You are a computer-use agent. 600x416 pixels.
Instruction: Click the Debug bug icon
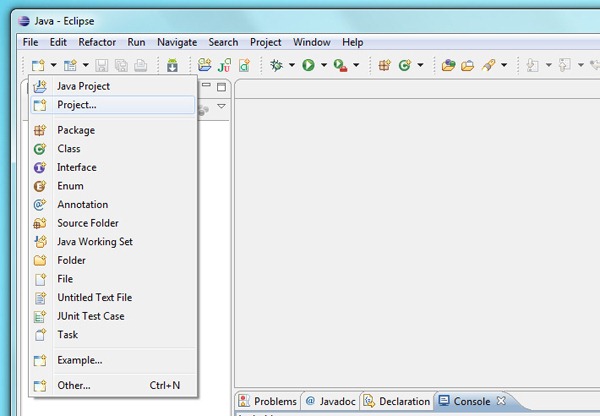coord(276,65)
